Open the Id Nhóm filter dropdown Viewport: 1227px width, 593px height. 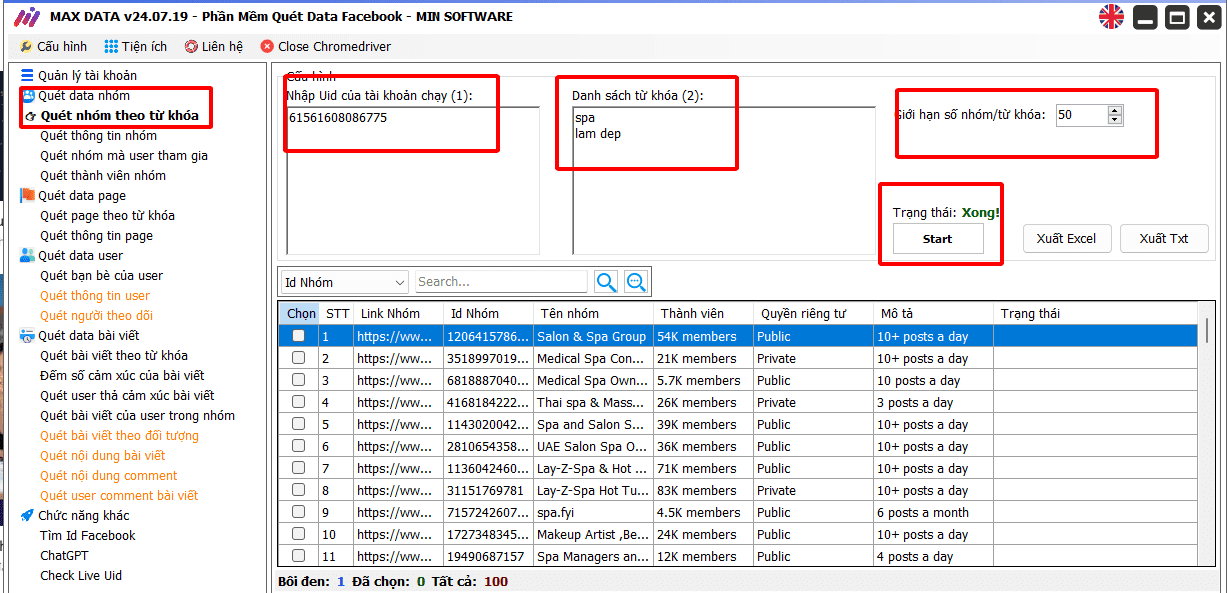point(343,282)
